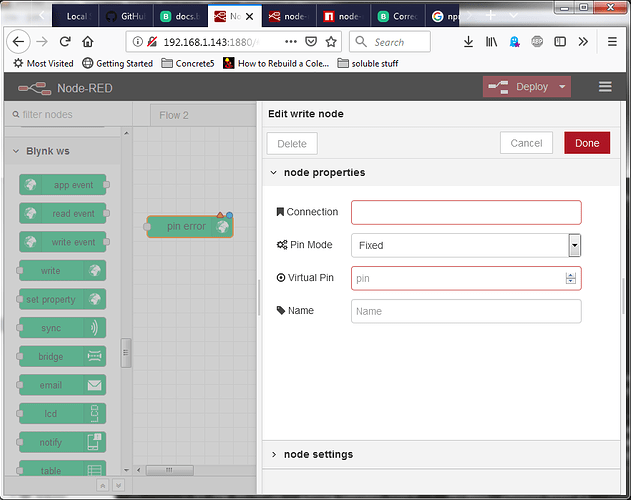This screenshot has height=500, width=631.
Task: Select the write event palette node
Action: pos(63,242)
